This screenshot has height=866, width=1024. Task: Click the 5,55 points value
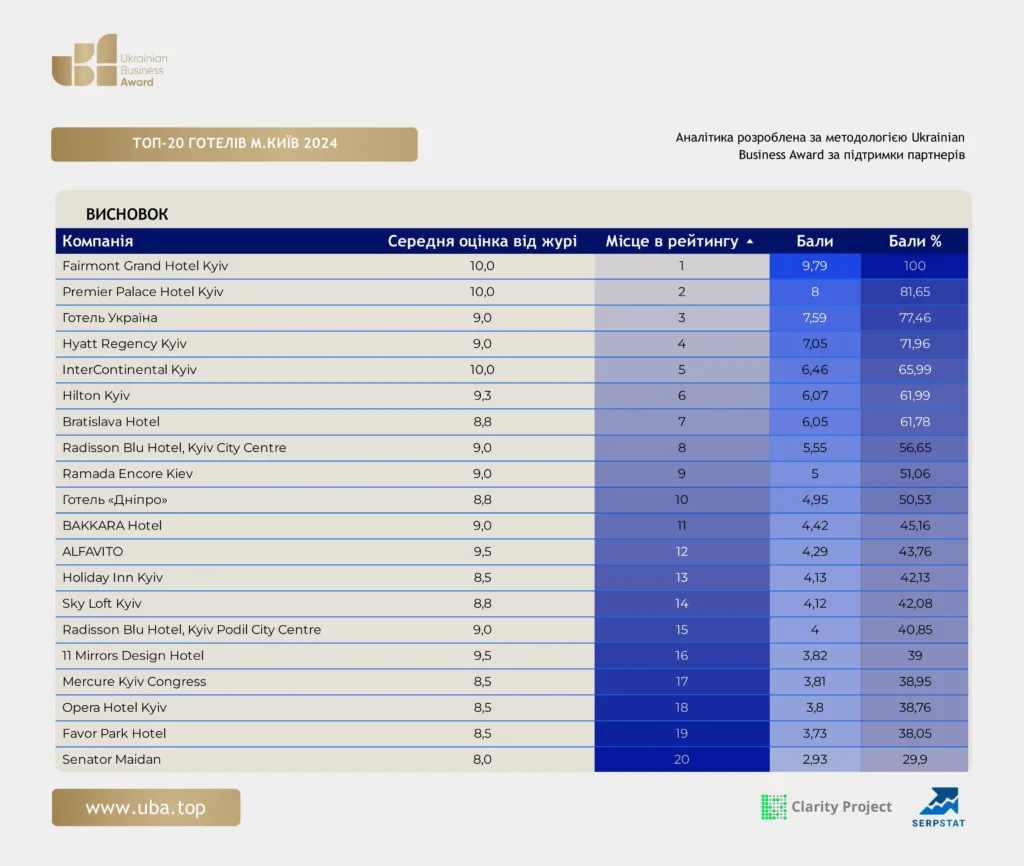pyautogui.click(x=814, y=448)
